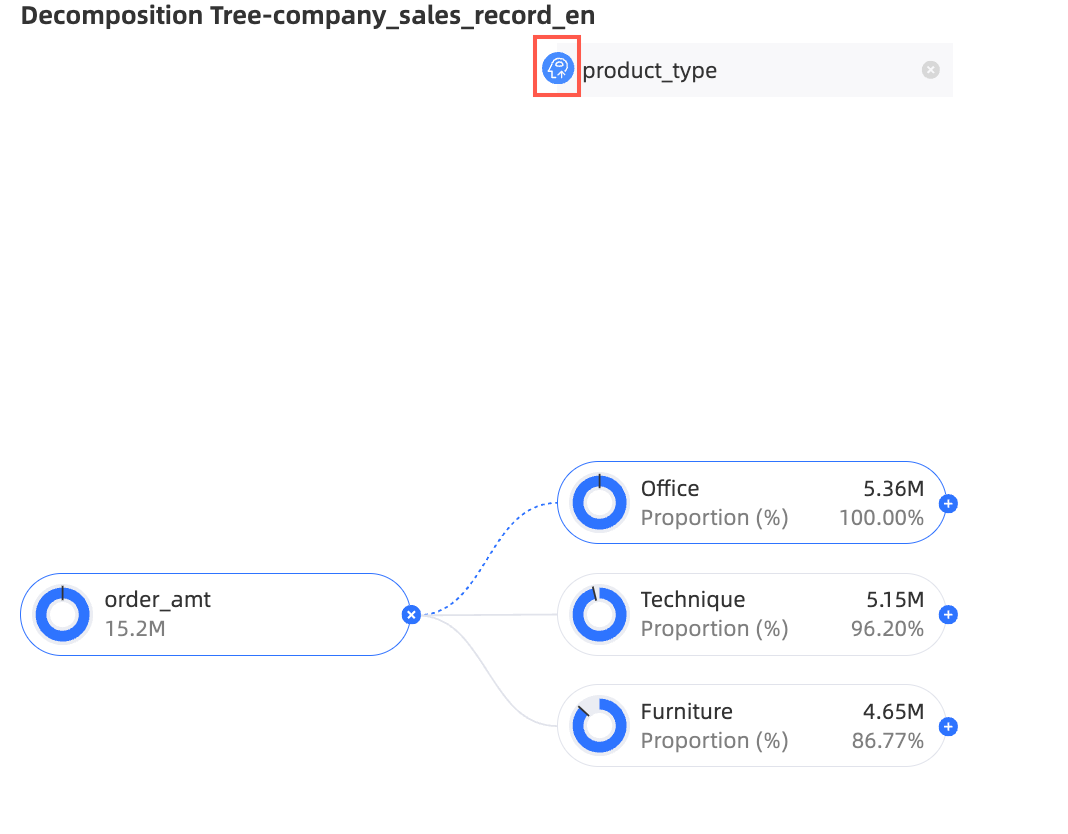
Task: Click the 96.20% proportion value
Action: [888, 629]
